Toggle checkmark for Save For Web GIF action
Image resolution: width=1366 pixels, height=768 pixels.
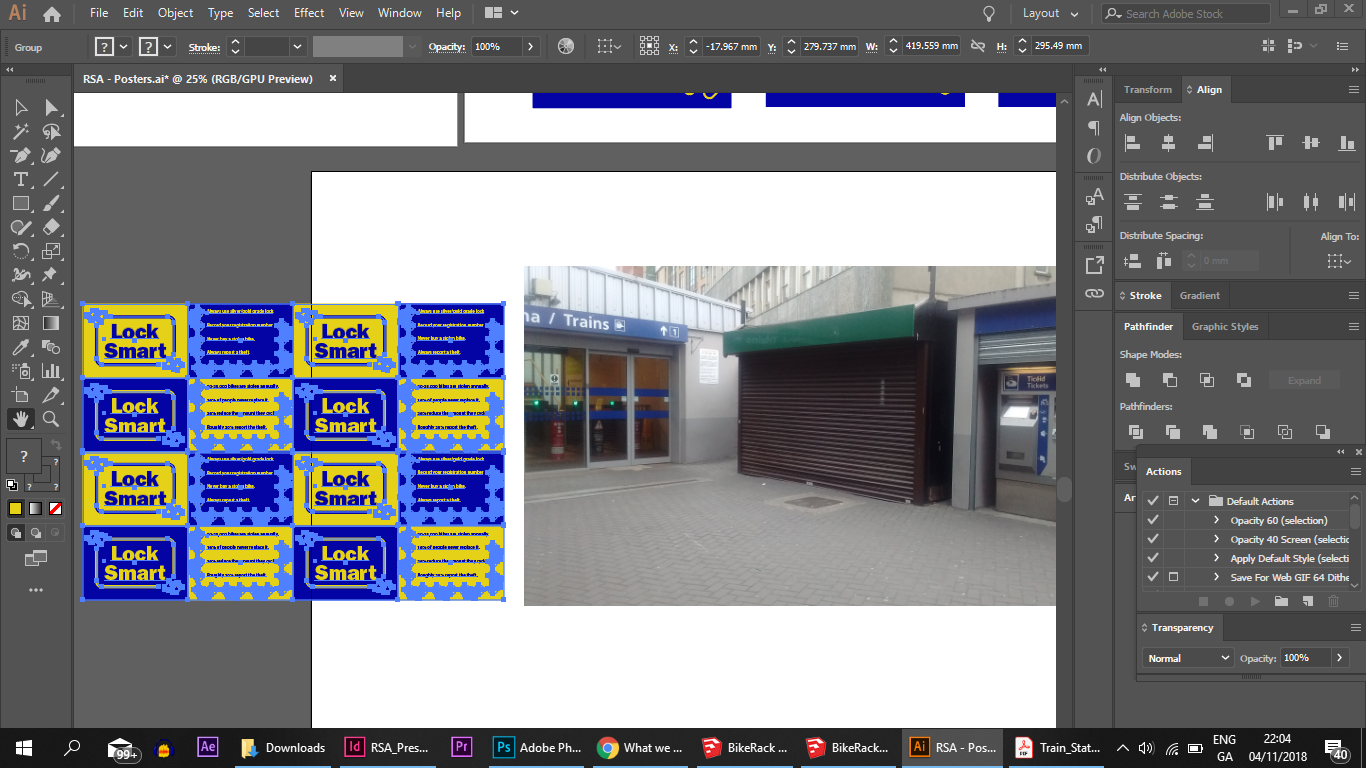pyautogui.click(x=1153, y=577)
